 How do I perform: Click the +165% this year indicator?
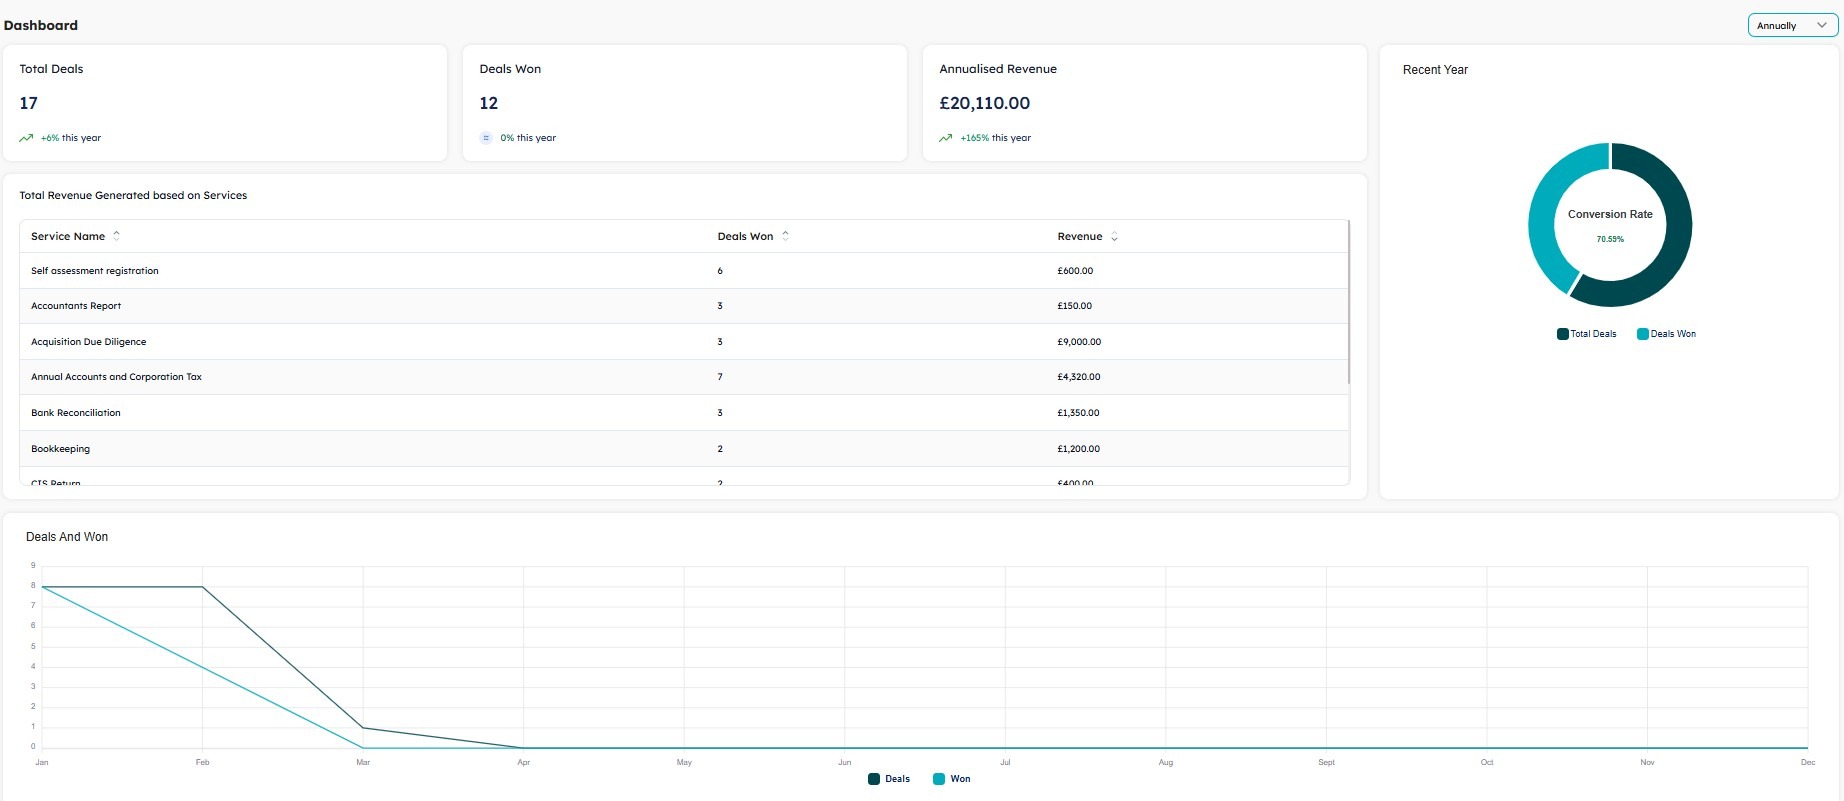coord(995,138)
